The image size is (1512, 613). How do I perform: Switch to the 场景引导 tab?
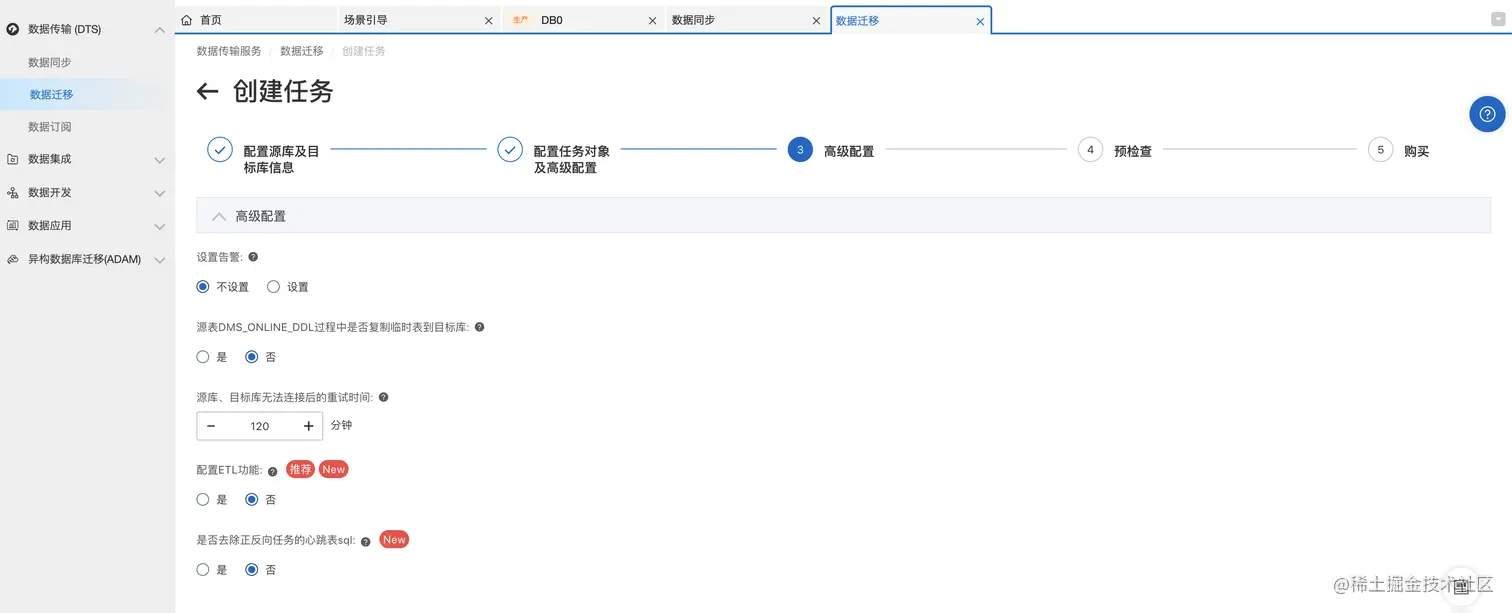click(419, 20)
